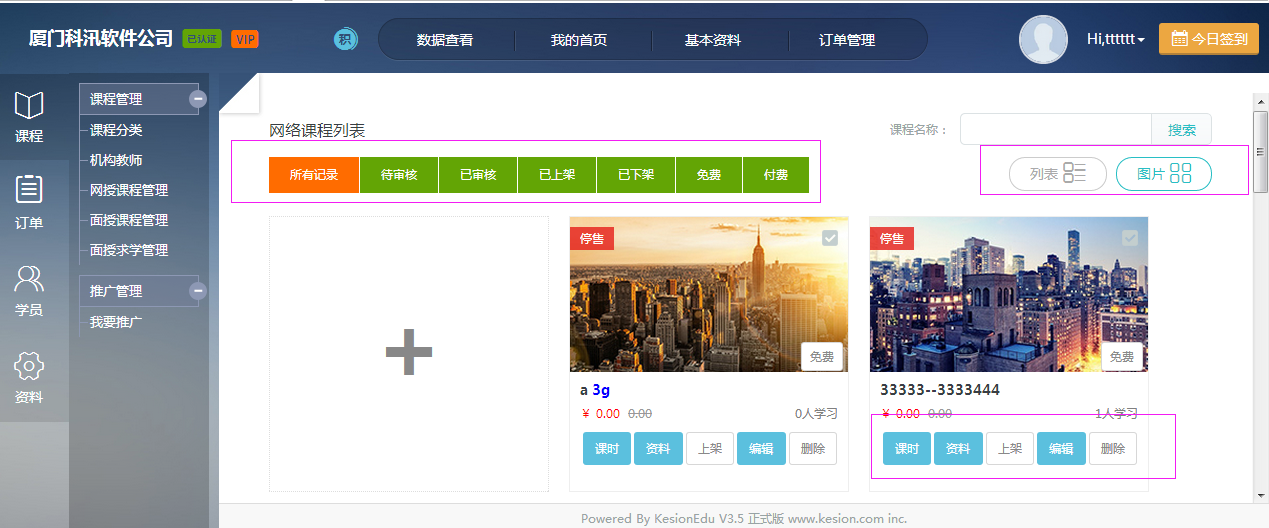Collapse the 课程管理 menu section
This screenshot has width=1269, height=528.
[x=198, y=99]
